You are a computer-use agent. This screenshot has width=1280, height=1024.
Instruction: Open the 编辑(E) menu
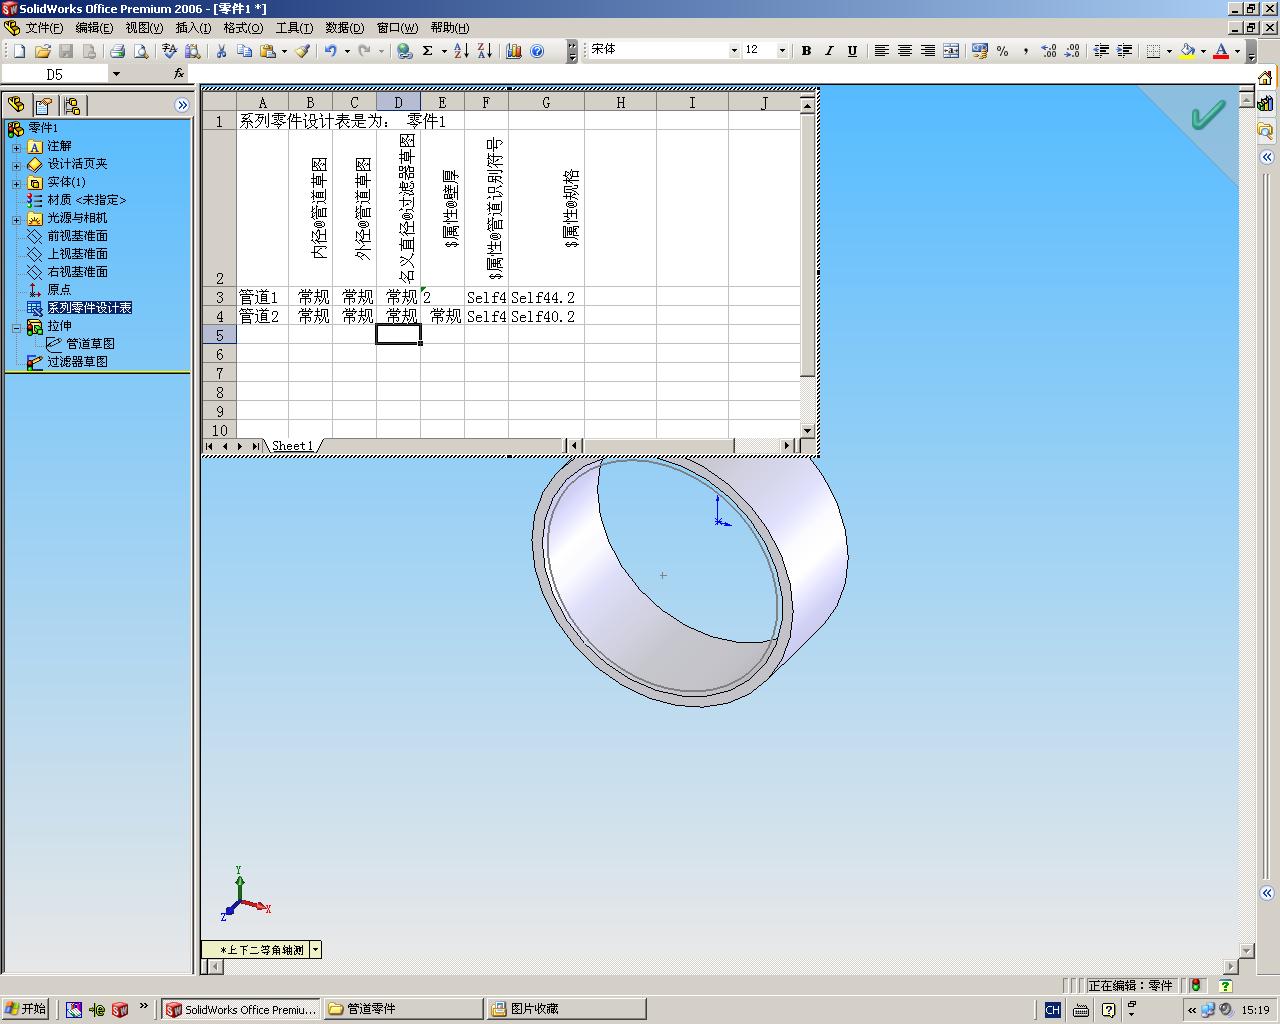(94, 28)
